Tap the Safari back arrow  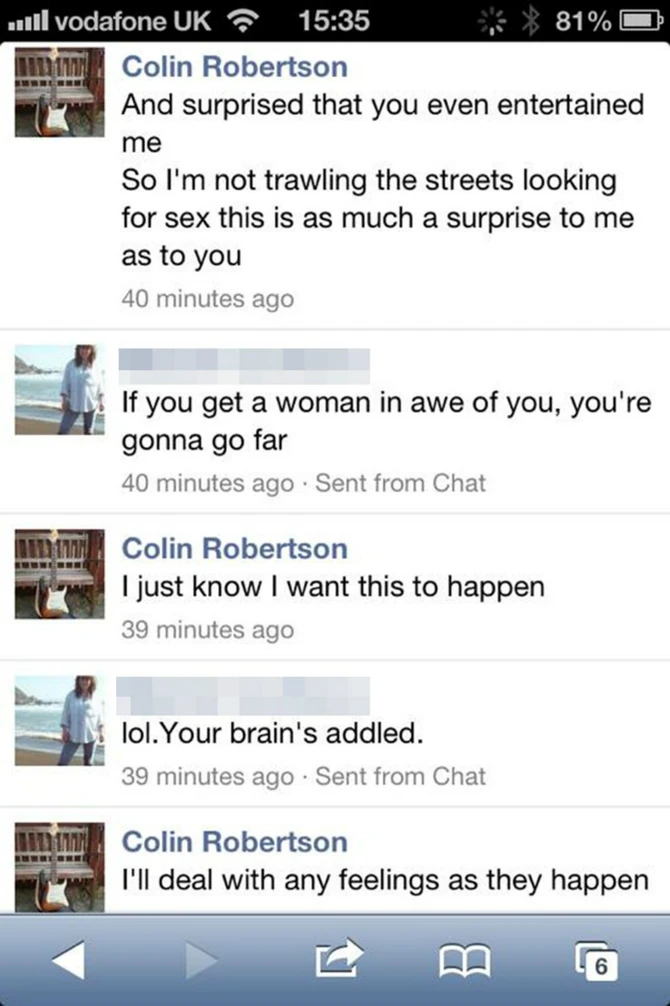tap(69, 960)
